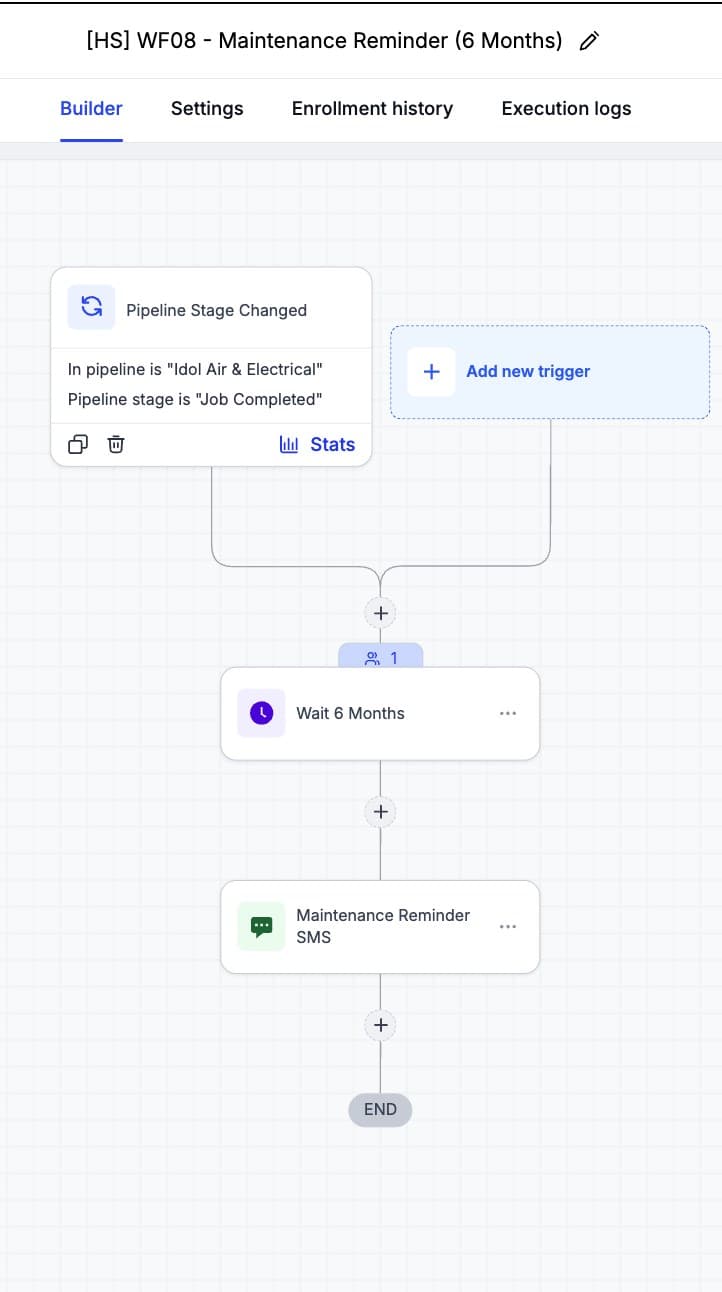Open the Enrollment history tab
This screenshot has height=1292, width=722.
click(372, 108)
